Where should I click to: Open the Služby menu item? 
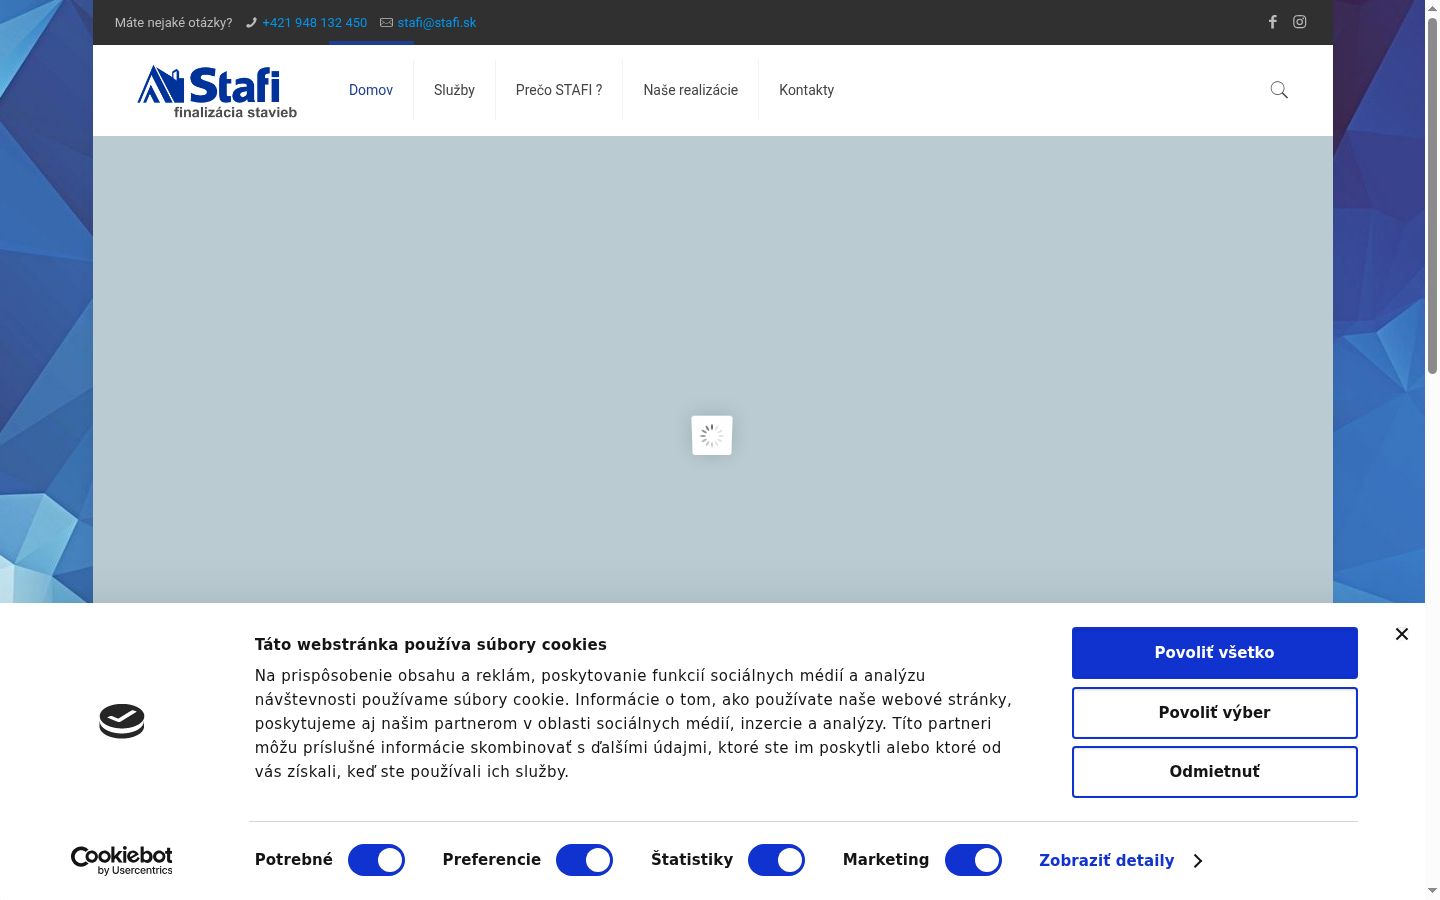[x=454, y=90]
